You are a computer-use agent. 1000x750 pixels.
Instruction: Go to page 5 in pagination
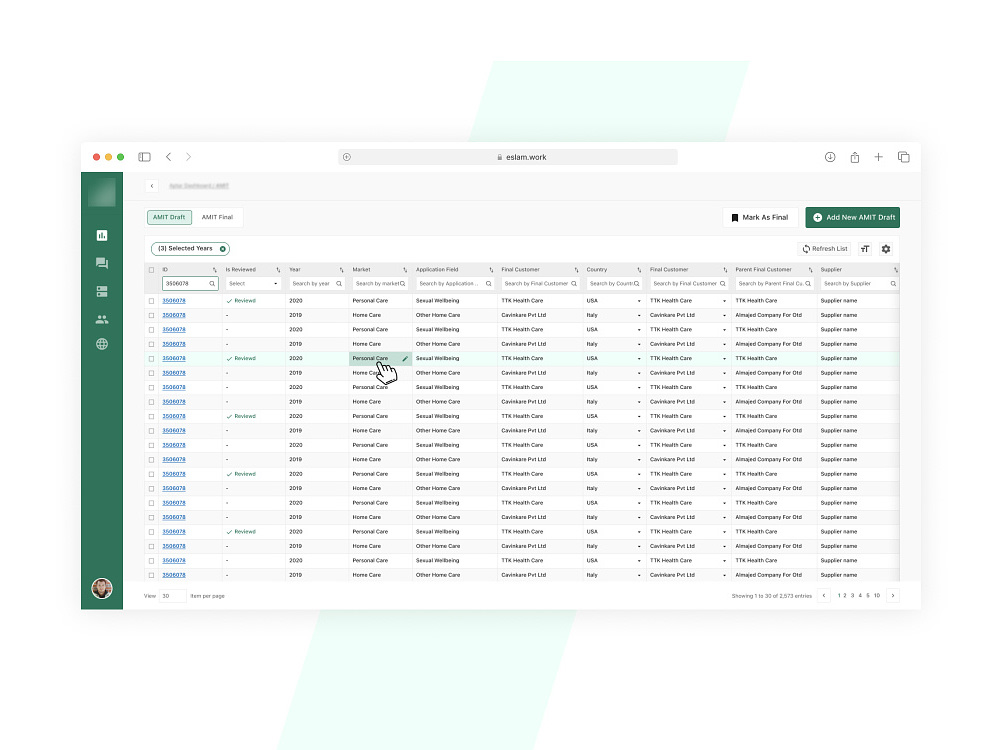click(x=868, y=596)
